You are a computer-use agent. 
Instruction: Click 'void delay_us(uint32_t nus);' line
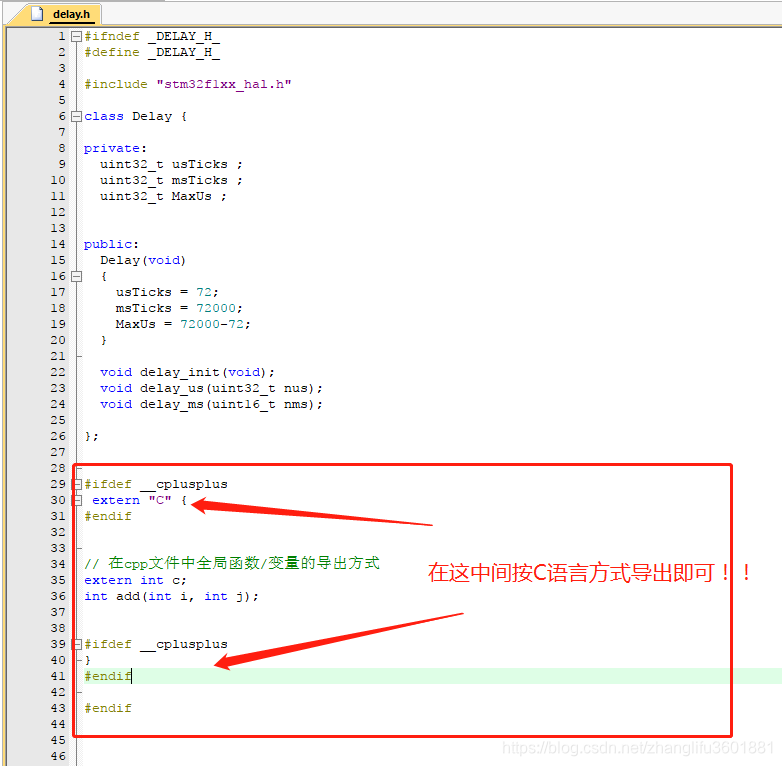(211, 388)
